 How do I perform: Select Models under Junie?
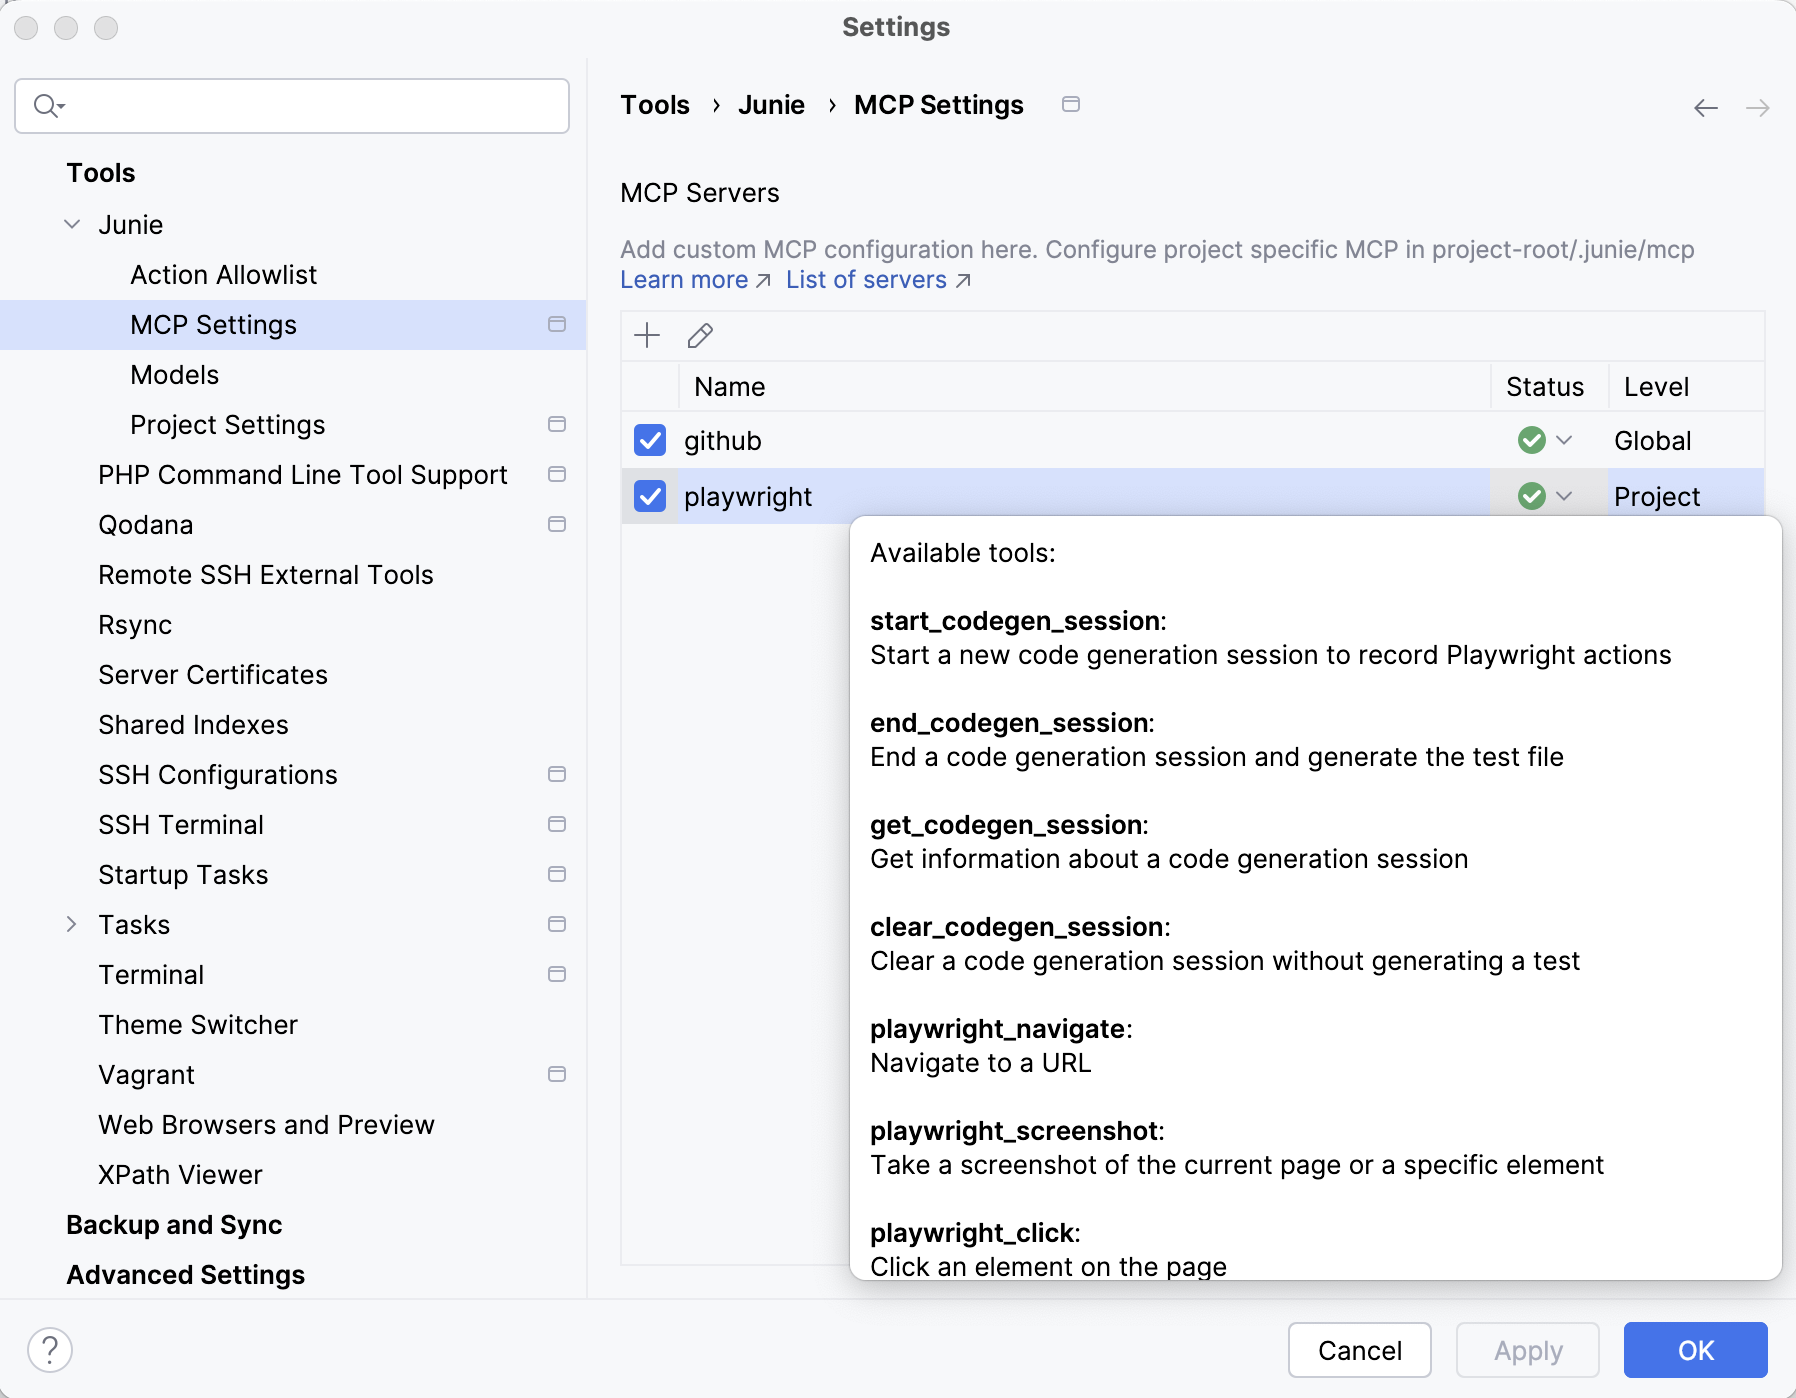(x=174, y=375)
